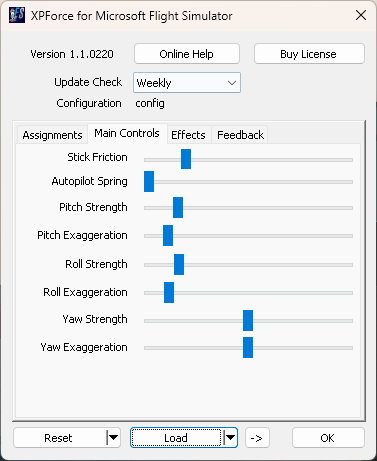The height and width of the screenshot is (461, 377).
Task: Click the Autopilot Spring slider handle
Action: (x=149, y=182)
